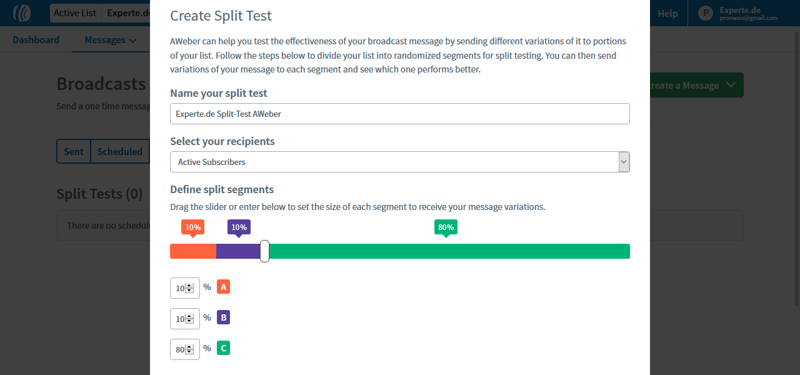Open the user profile avatar icon
This screenshot has width=800, height=375.
point(705,13)
